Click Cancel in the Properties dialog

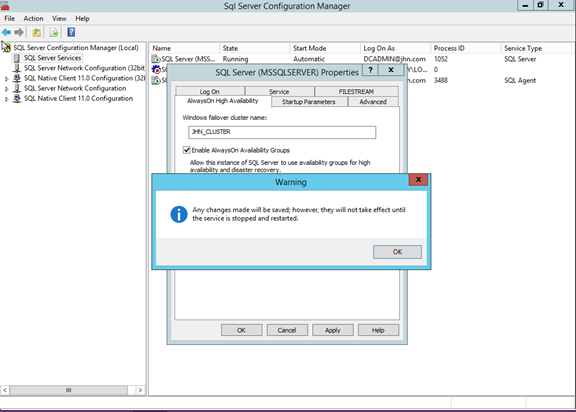coord(287,330)
